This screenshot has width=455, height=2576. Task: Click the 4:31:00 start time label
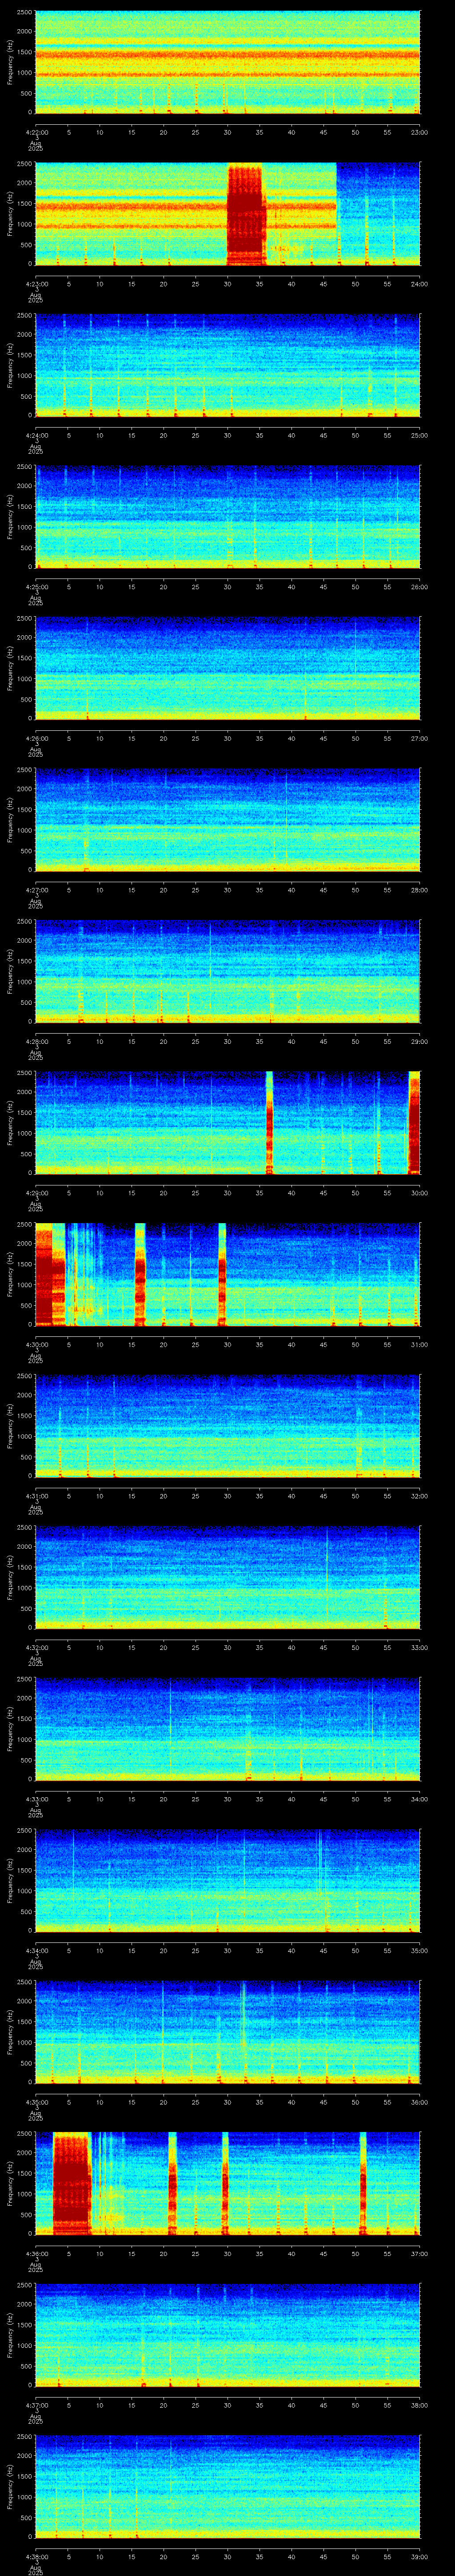click(36, 1496)
